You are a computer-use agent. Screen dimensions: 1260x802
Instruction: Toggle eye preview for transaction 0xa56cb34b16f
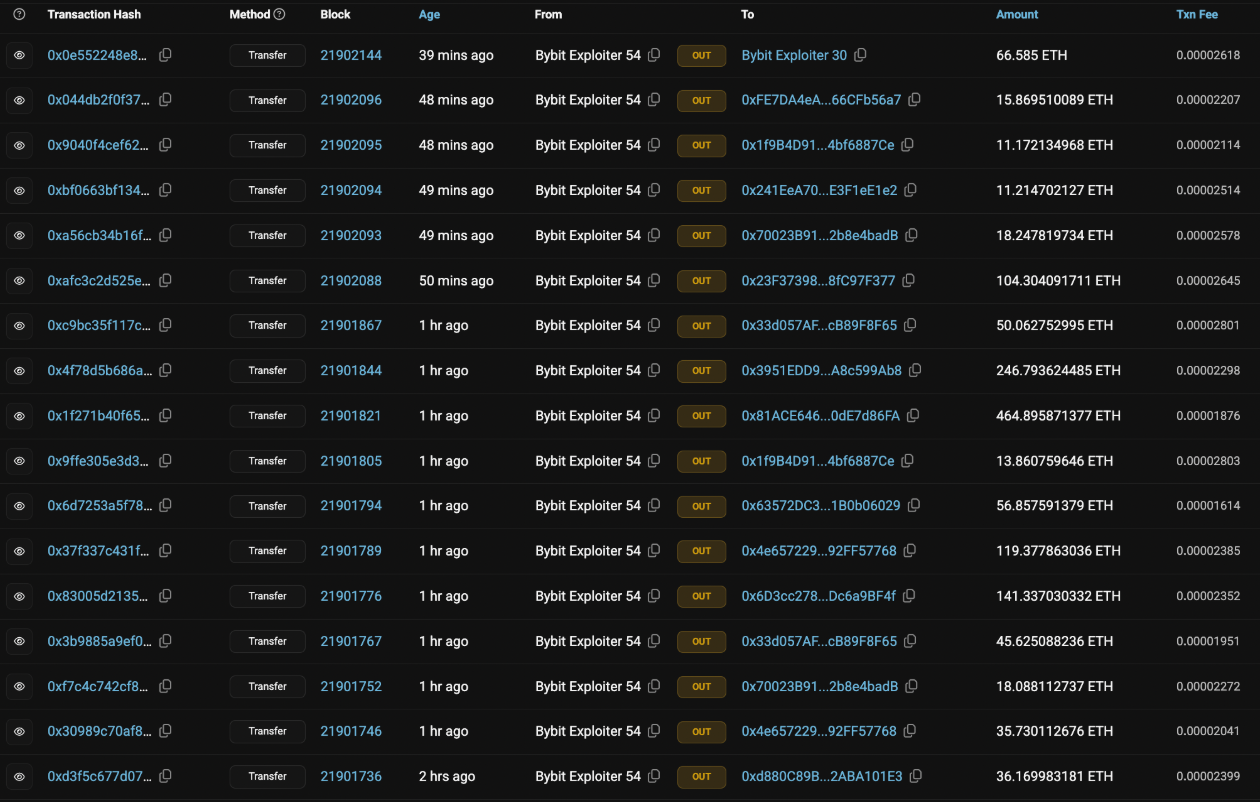[19, 235]
